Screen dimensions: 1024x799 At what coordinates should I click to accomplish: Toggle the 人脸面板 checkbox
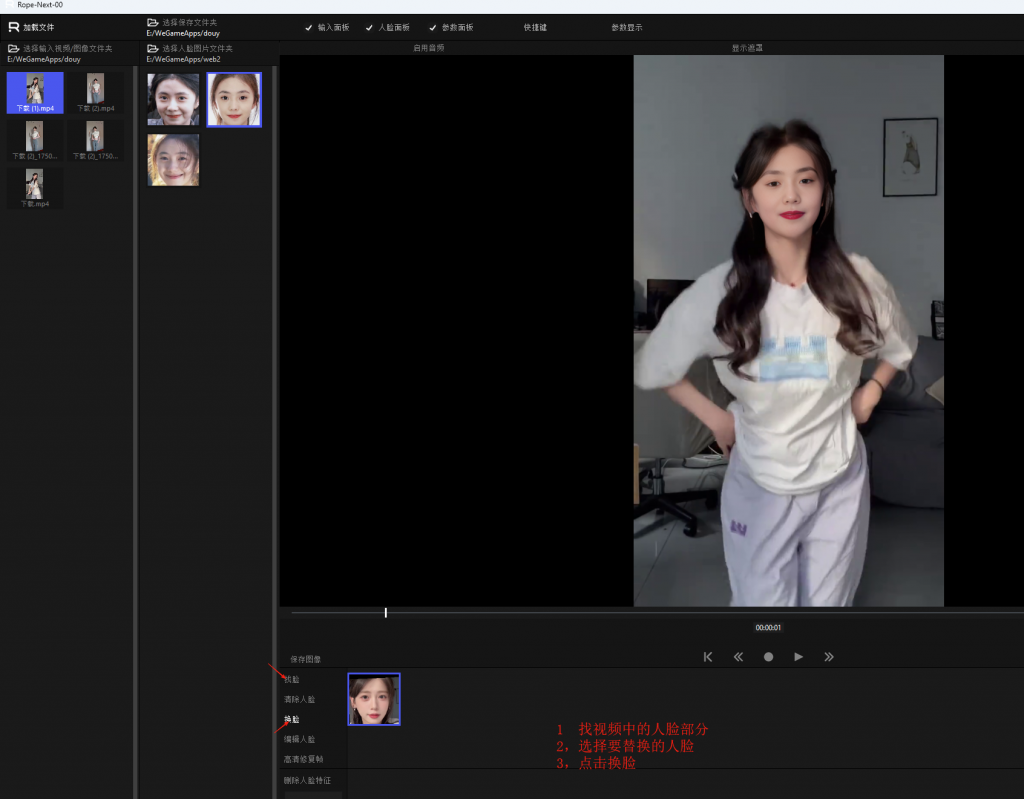369,27
